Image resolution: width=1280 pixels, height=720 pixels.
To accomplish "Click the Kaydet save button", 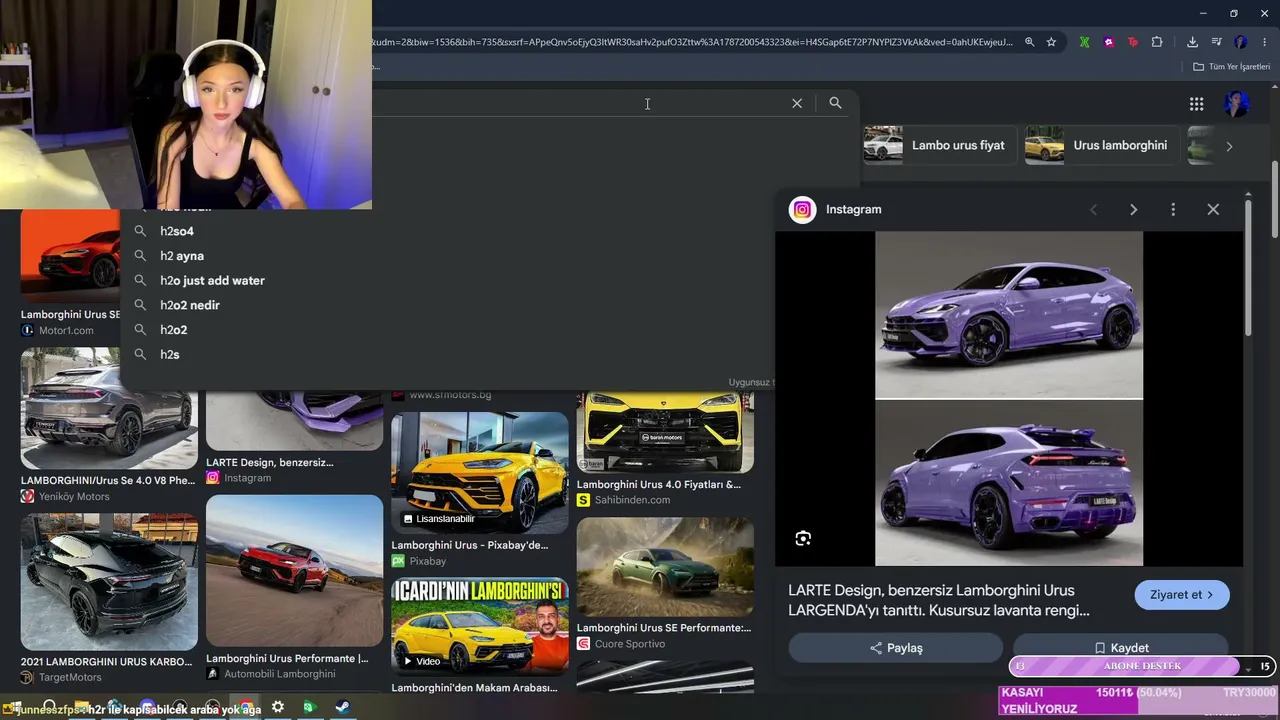I will point(1121,648).
